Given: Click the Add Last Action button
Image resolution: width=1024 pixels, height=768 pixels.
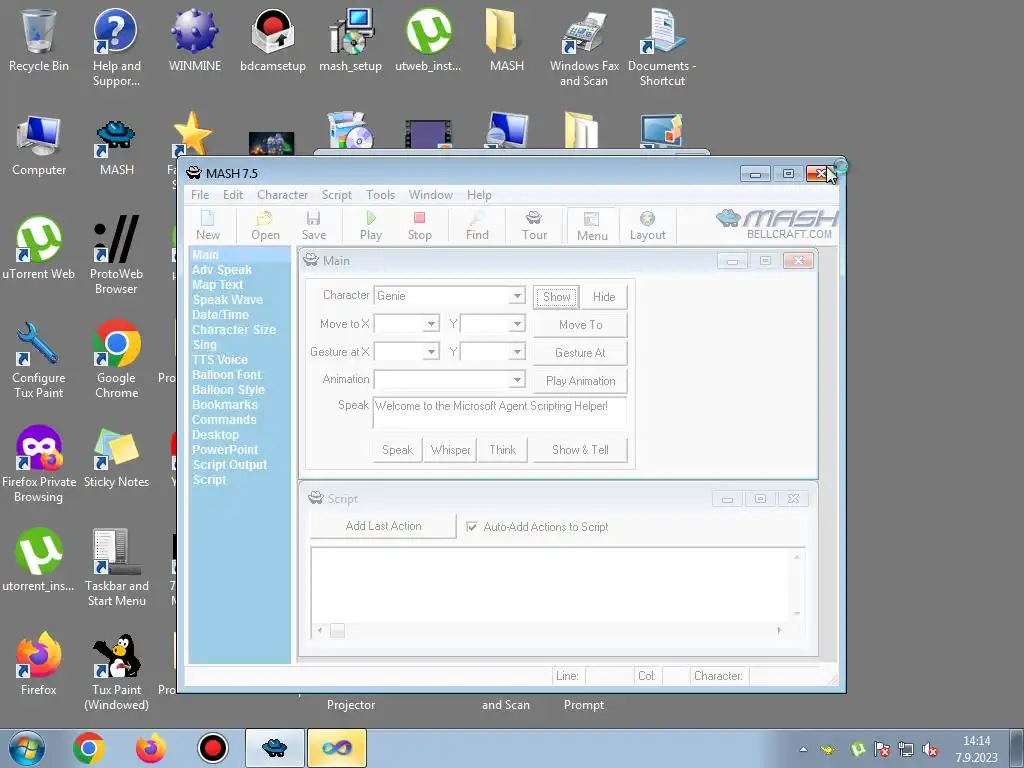Looking at the screenshot, I should pos(383,526).
